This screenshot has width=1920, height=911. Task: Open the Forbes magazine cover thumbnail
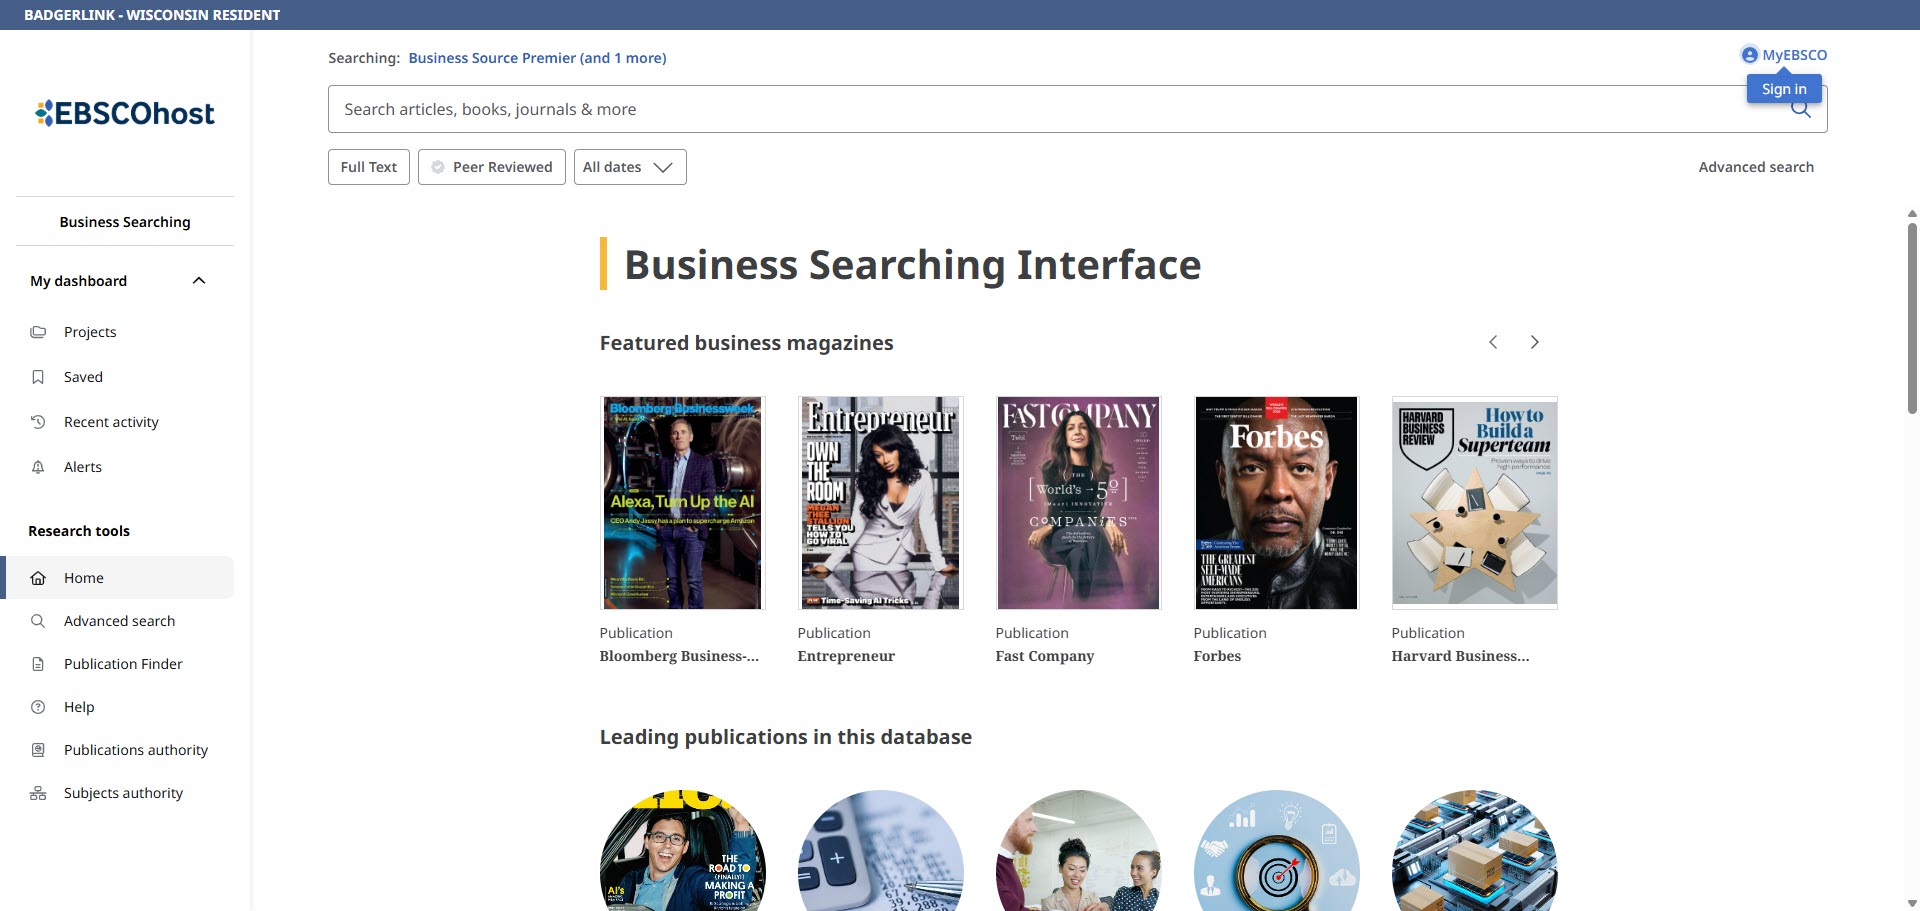tap(1276, 503)
